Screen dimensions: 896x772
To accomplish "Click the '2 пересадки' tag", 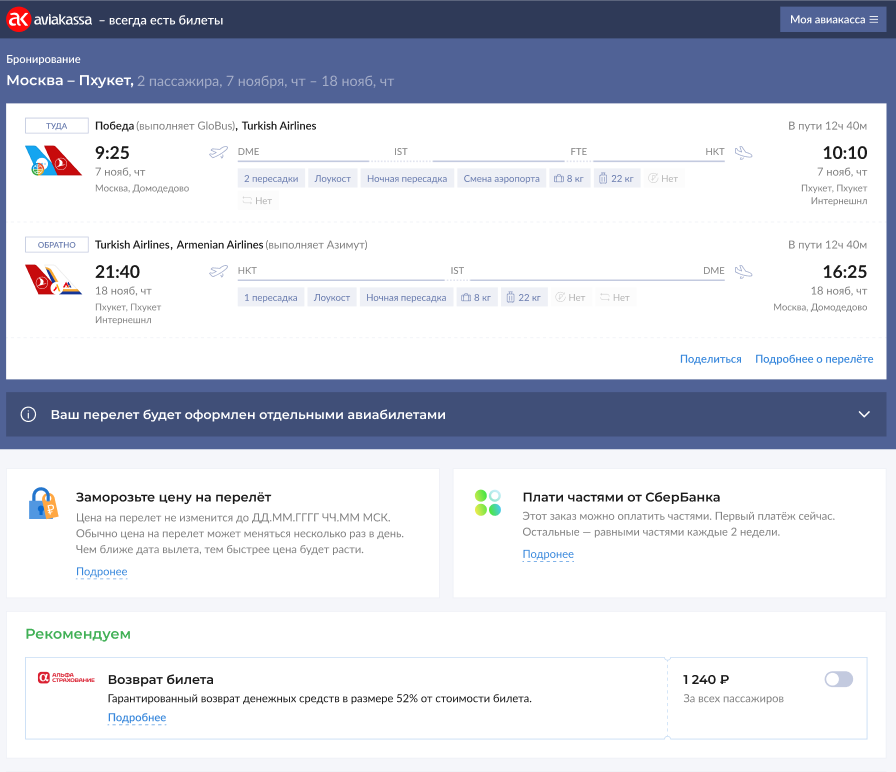I will [271, 179].
